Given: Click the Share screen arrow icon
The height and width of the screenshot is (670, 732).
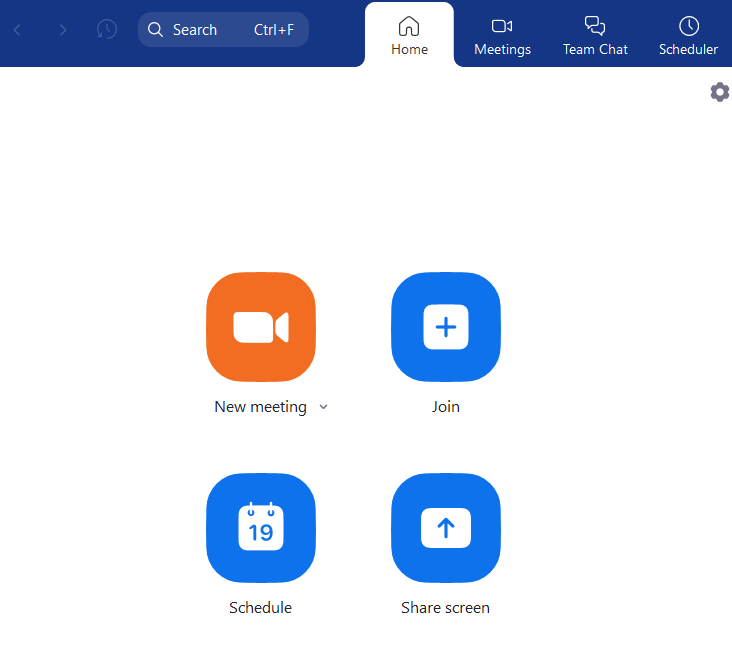Looking at the screenshot, I should (x=446, y=528).
